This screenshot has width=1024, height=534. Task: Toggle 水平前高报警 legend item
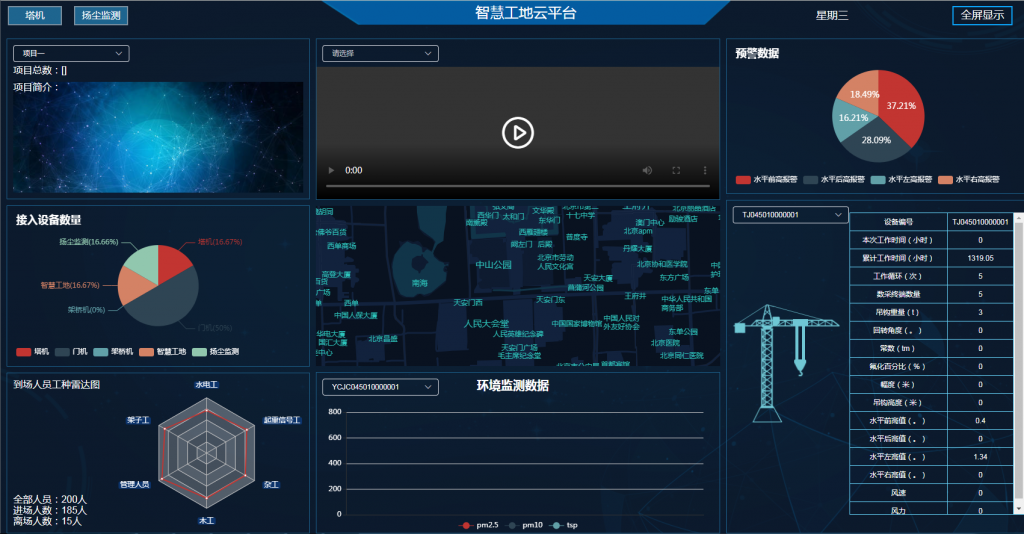coord(766,180)
